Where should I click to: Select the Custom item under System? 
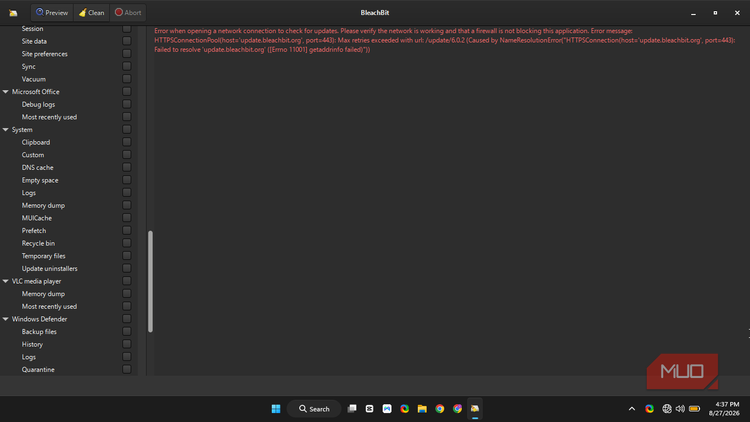(x=33, y=155)
